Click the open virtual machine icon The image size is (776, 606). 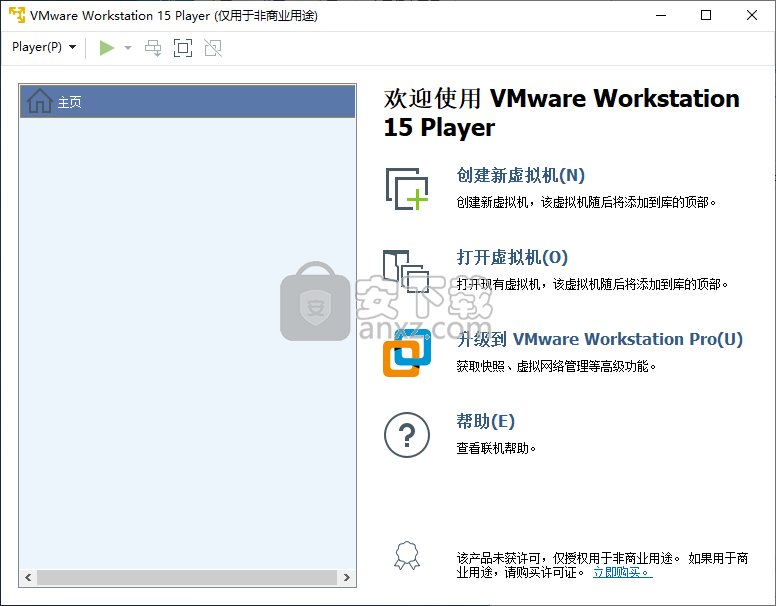406,271
